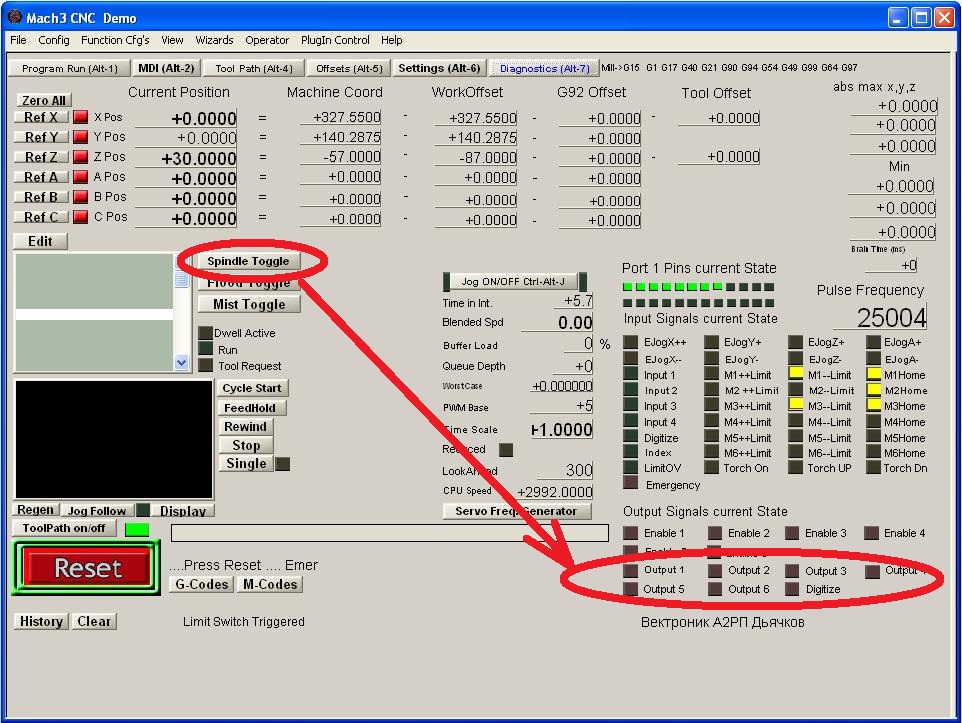Click the Emergency input signal LED
This screenshot has width=962, height=723.
coord(631,483)
